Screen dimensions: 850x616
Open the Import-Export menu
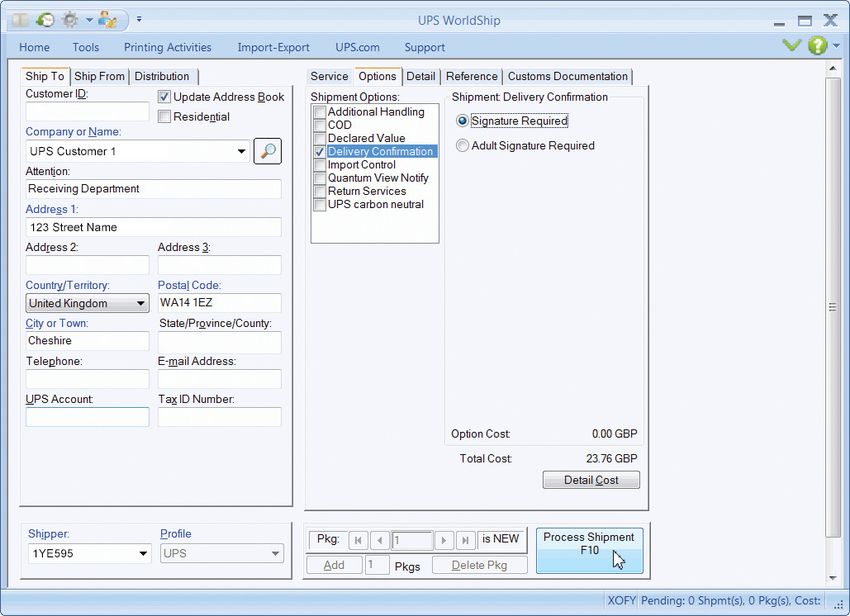click(x=273, y=47)
